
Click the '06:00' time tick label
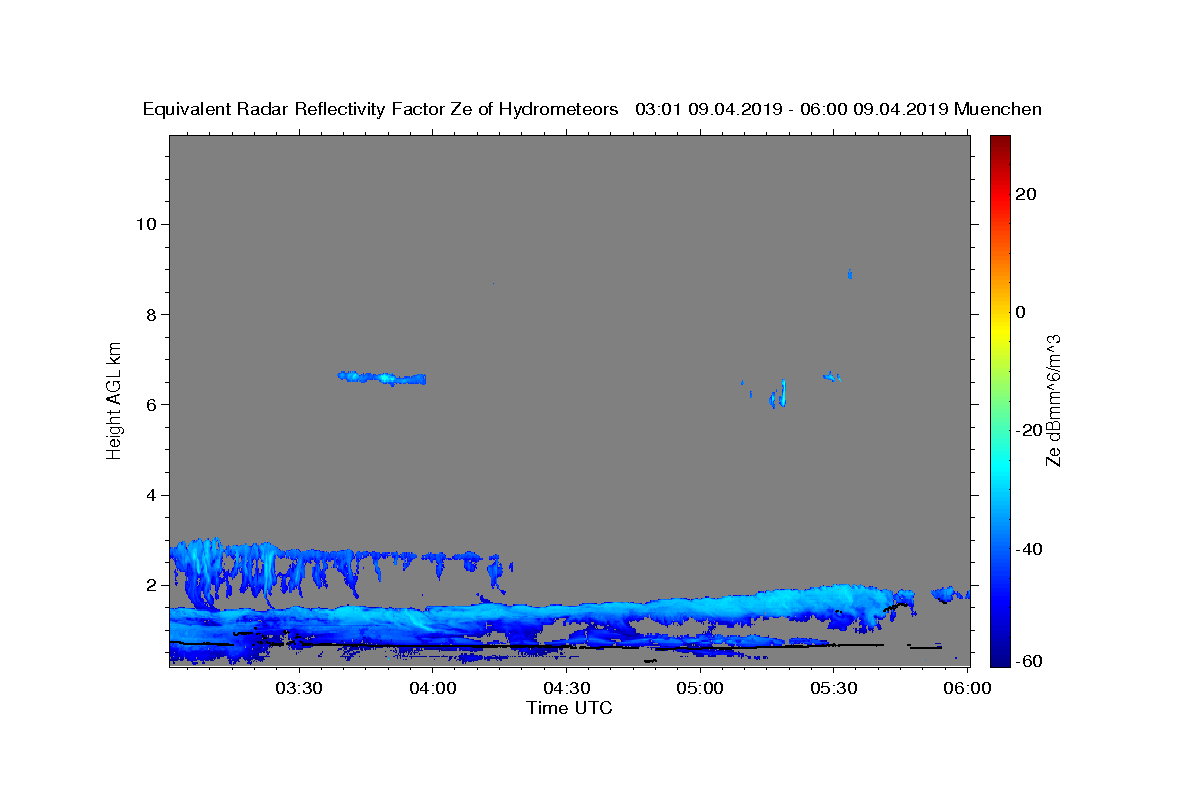click(967, 688)
